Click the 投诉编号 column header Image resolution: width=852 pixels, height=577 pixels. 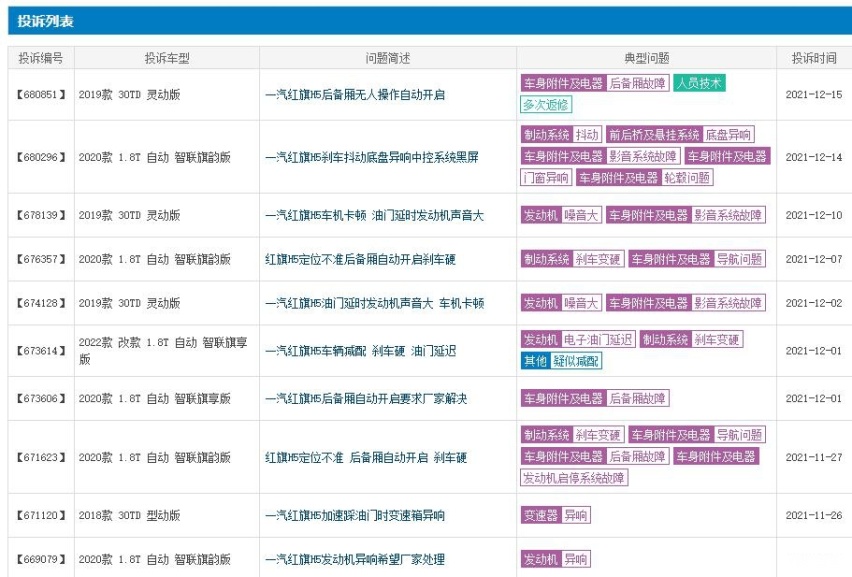[41, 58]
